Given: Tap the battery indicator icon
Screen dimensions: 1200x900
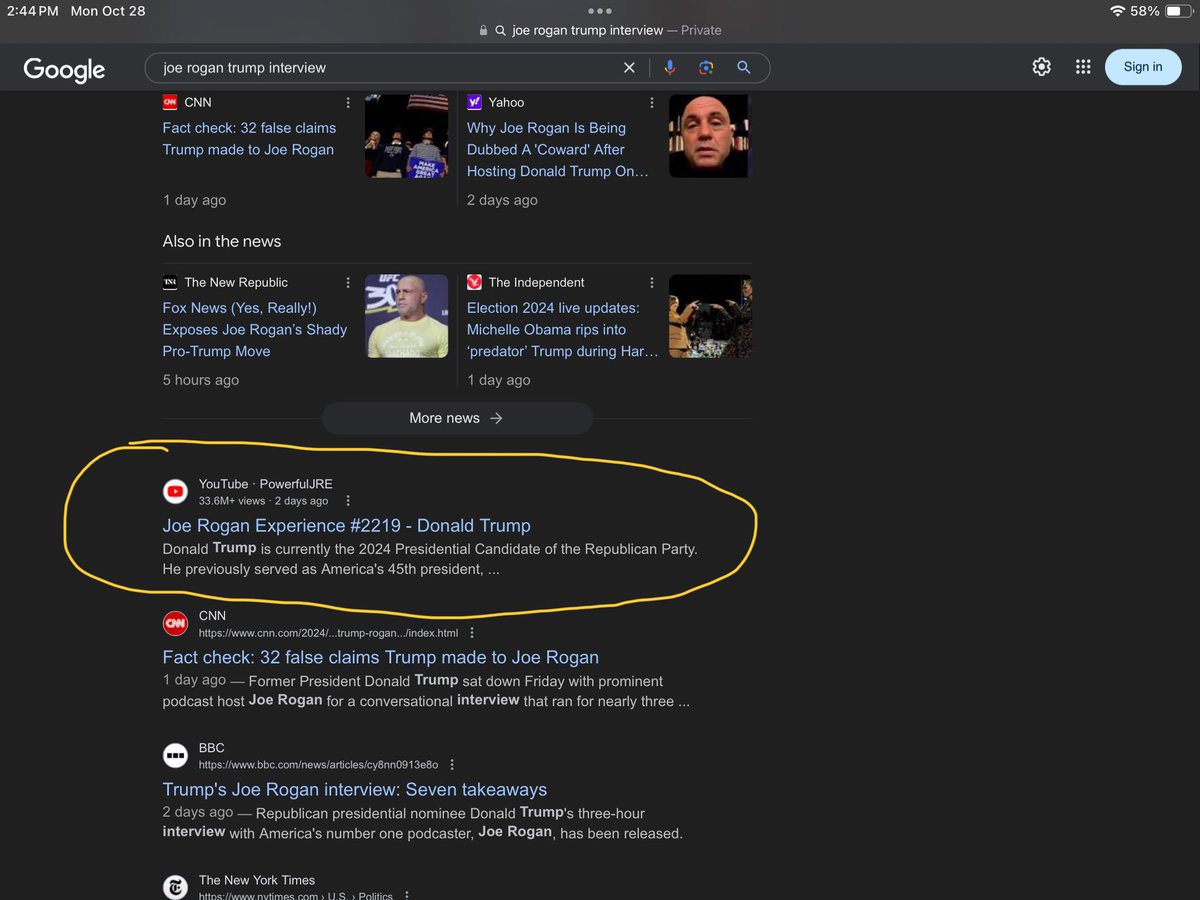Looking at the screenshot, I should tap(1179, 11).
